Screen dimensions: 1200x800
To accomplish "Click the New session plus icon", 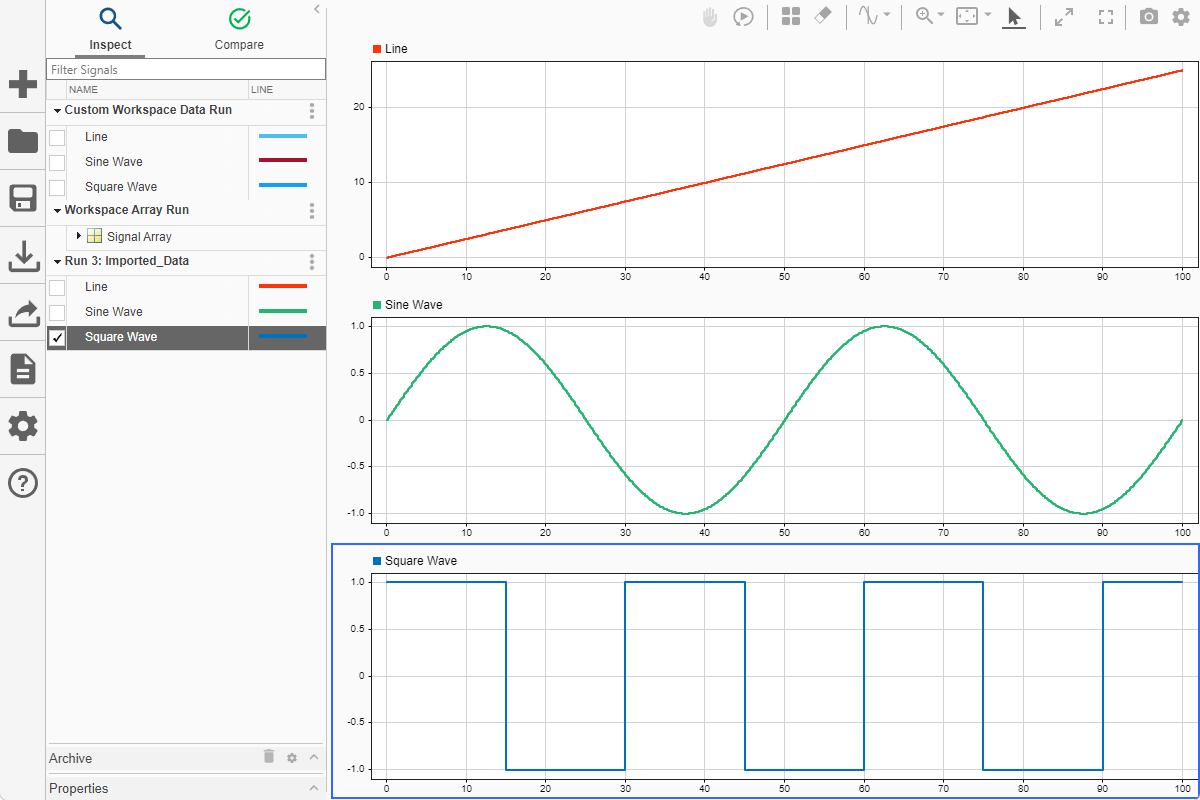I will pyautogui.click(x=23, y=84).
